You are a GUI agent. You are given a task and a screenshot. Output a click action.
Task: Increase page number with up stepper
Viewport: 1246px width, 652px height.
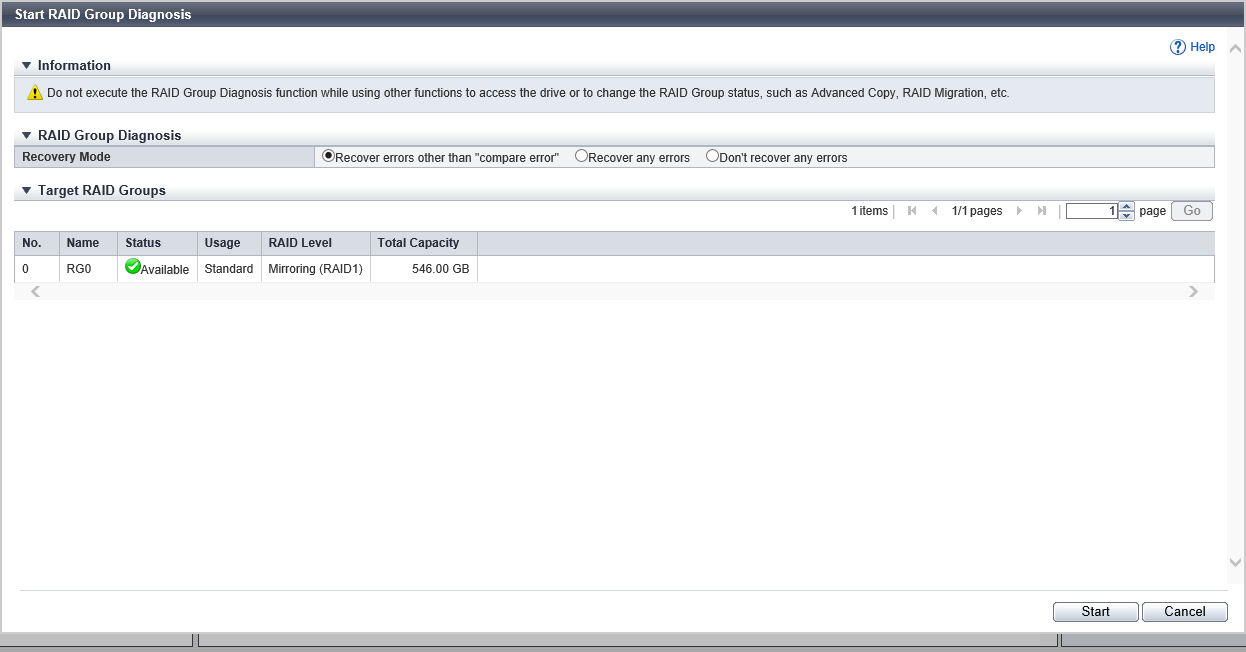tap(1127, 207)
